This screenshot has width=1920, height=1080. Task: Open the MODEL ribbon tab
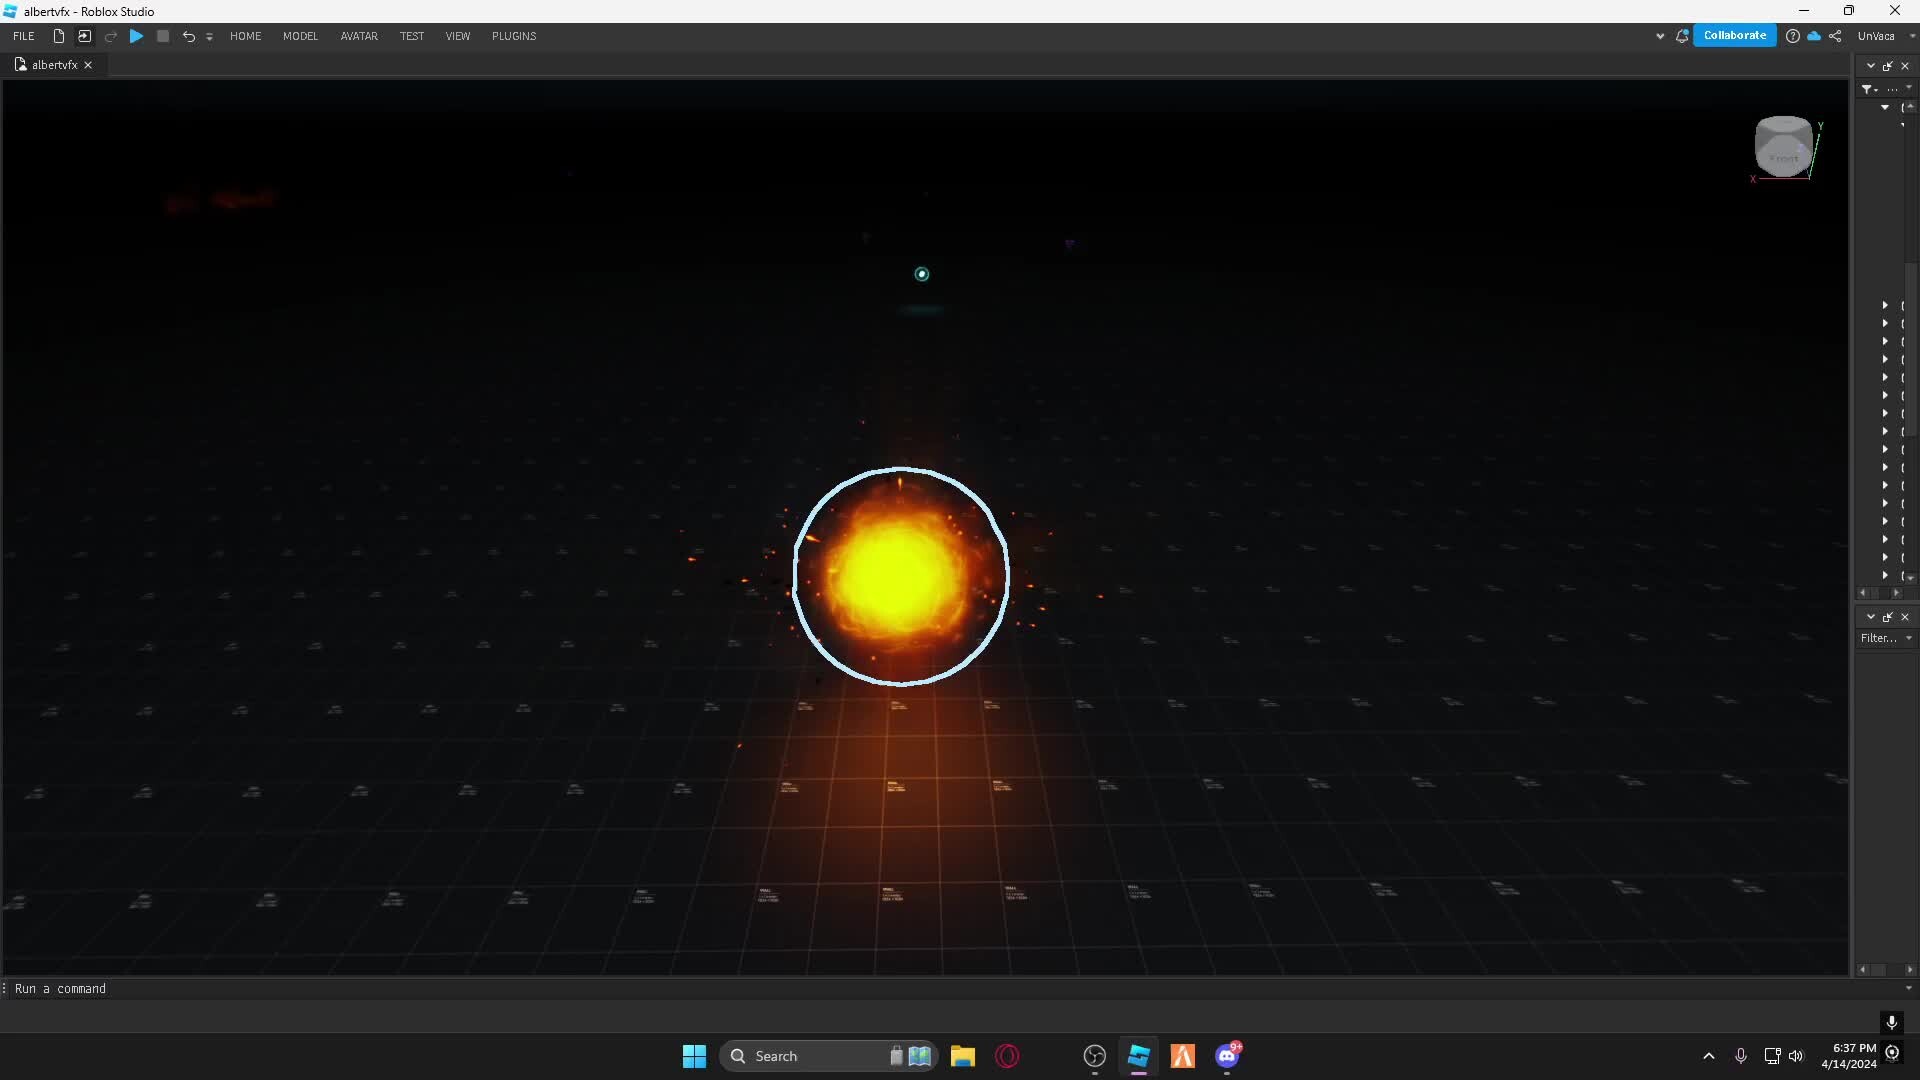pos(300,36)
